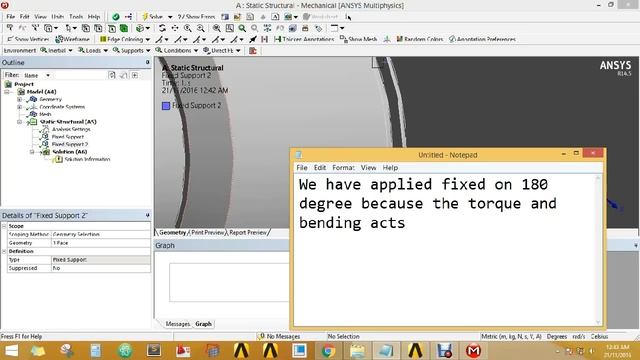The width and height of the screenshot is (640, 360).
Task: Click the Suppressed No field
Action: pyautogui.click(x=101, y=268)
